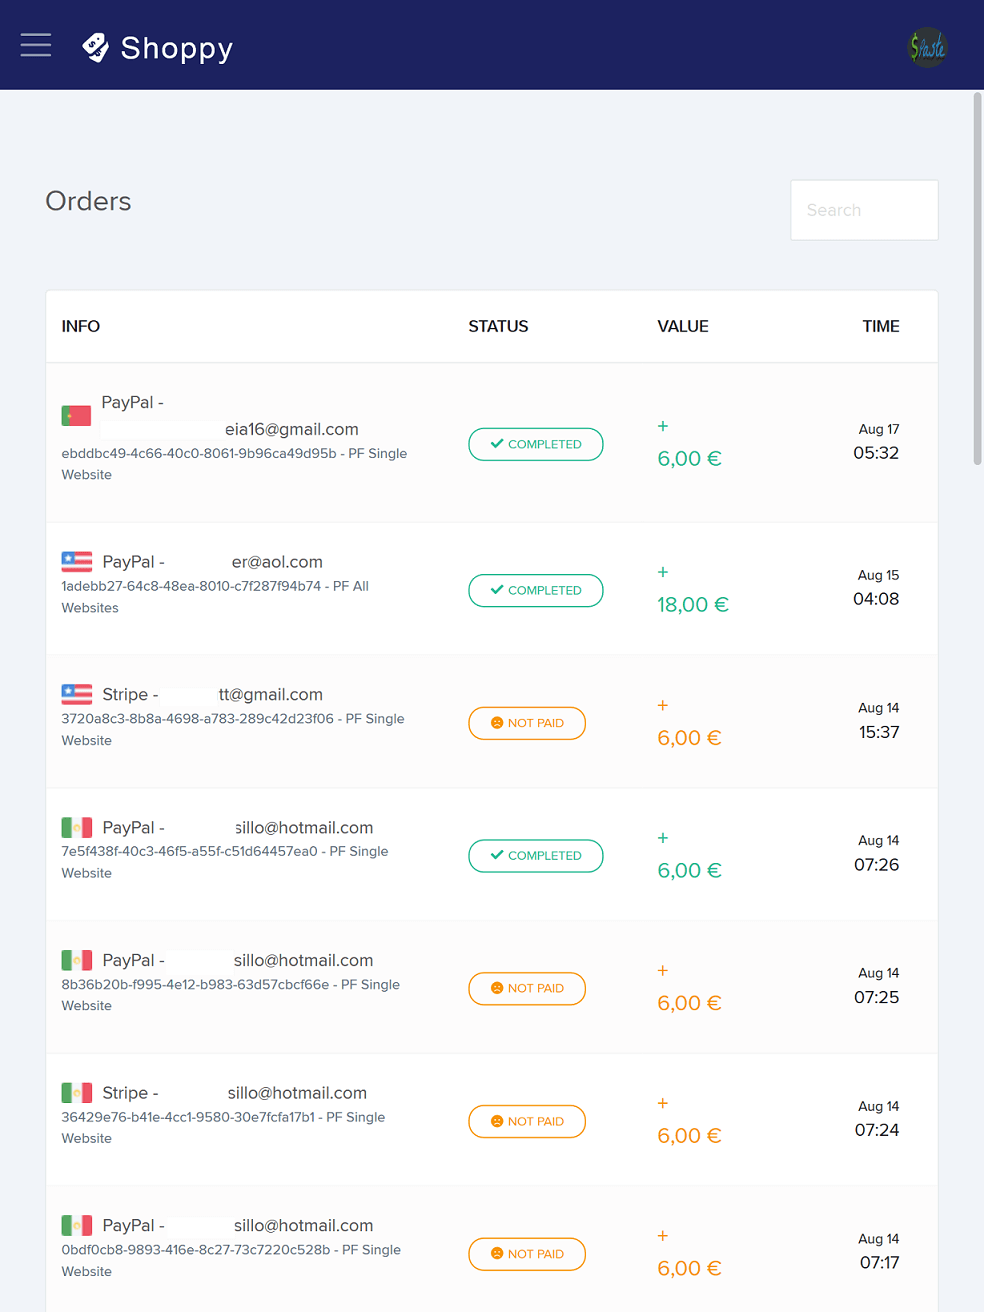The image size is (984, 1312).
Task: Click the Portugal flag on the eia16@gmail.com order
Action: point(76,415)
